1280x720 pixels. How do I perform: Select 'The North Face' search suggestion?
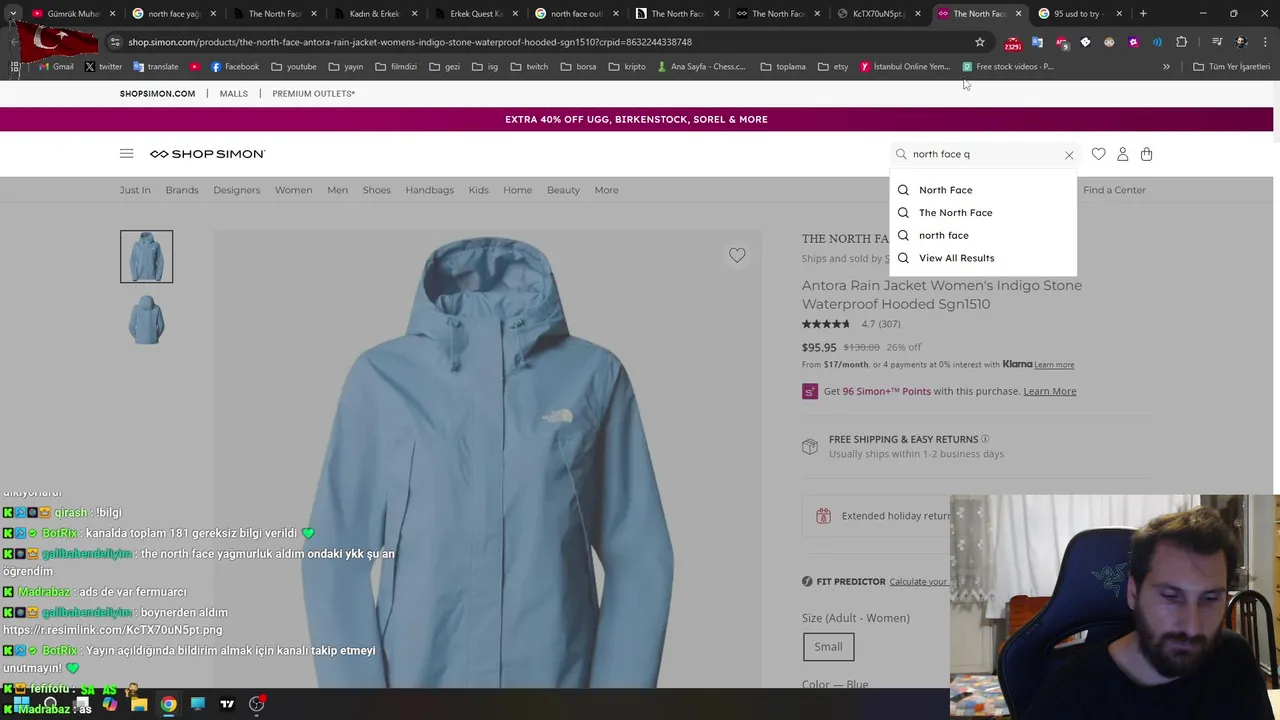[956, 213]
